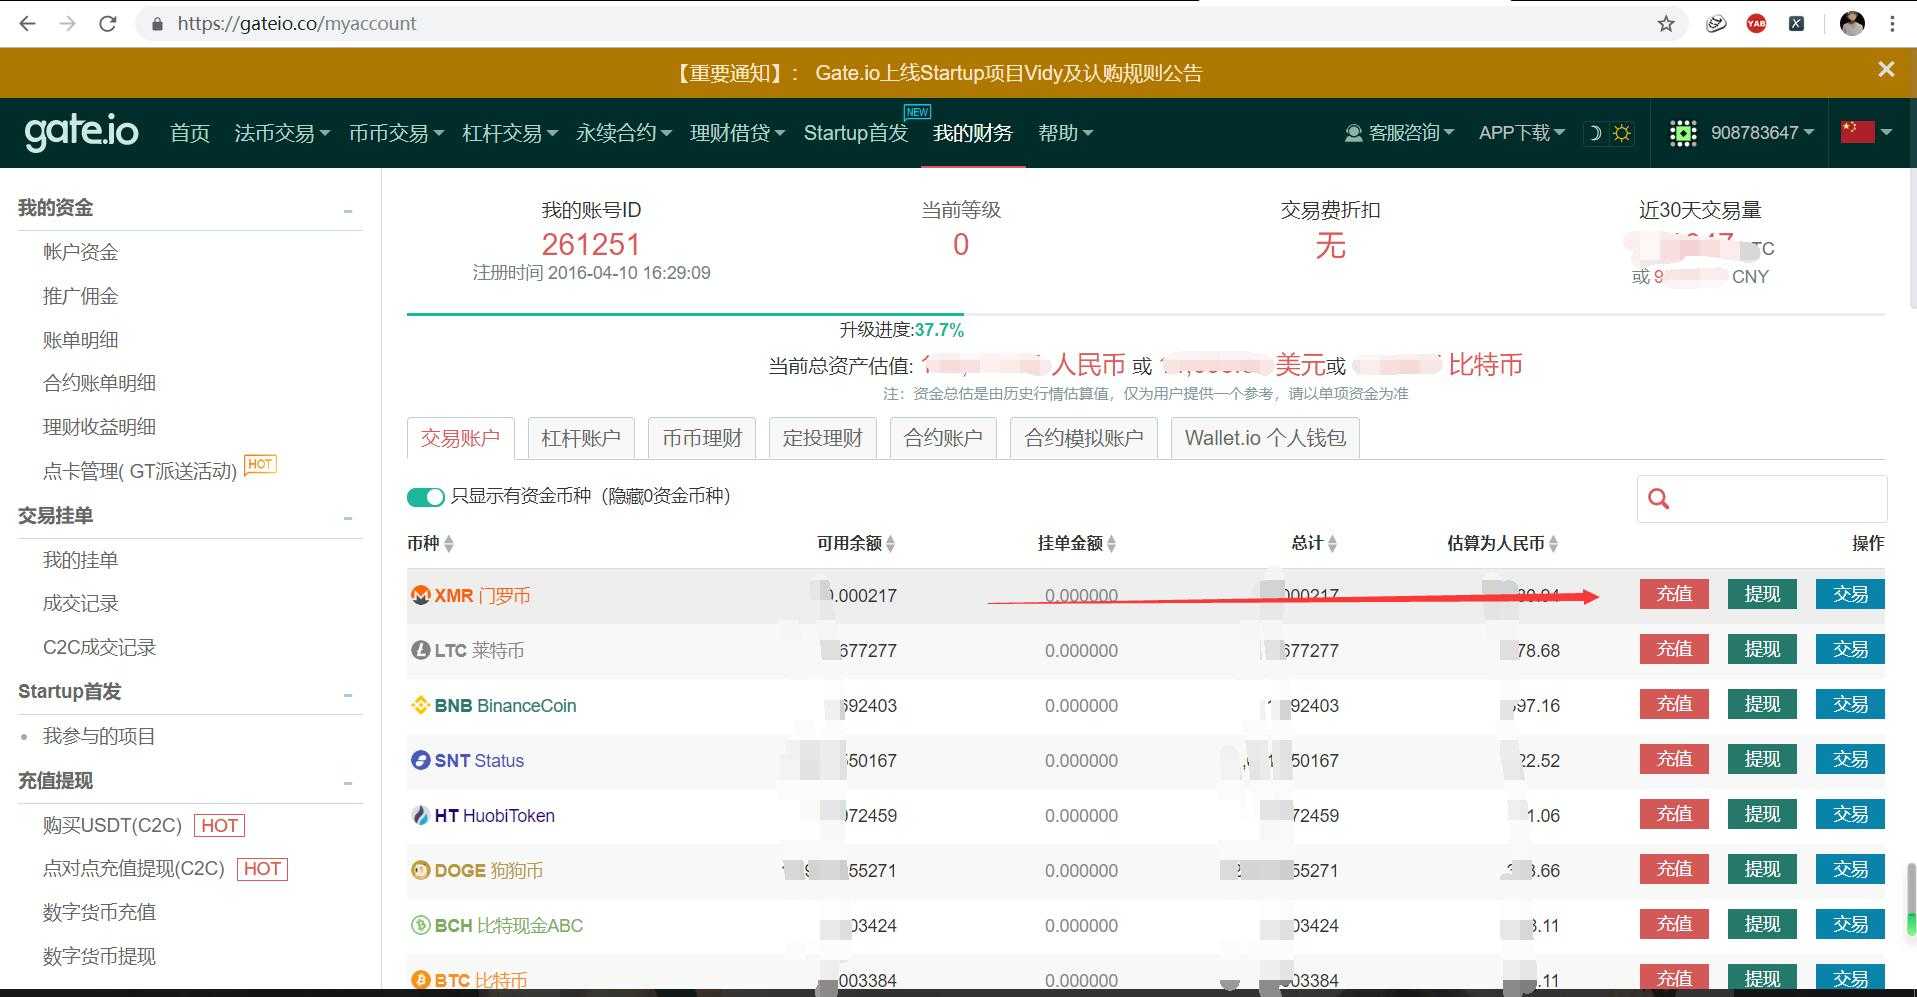Switch to 币币理财 tab

pos(702,438)
